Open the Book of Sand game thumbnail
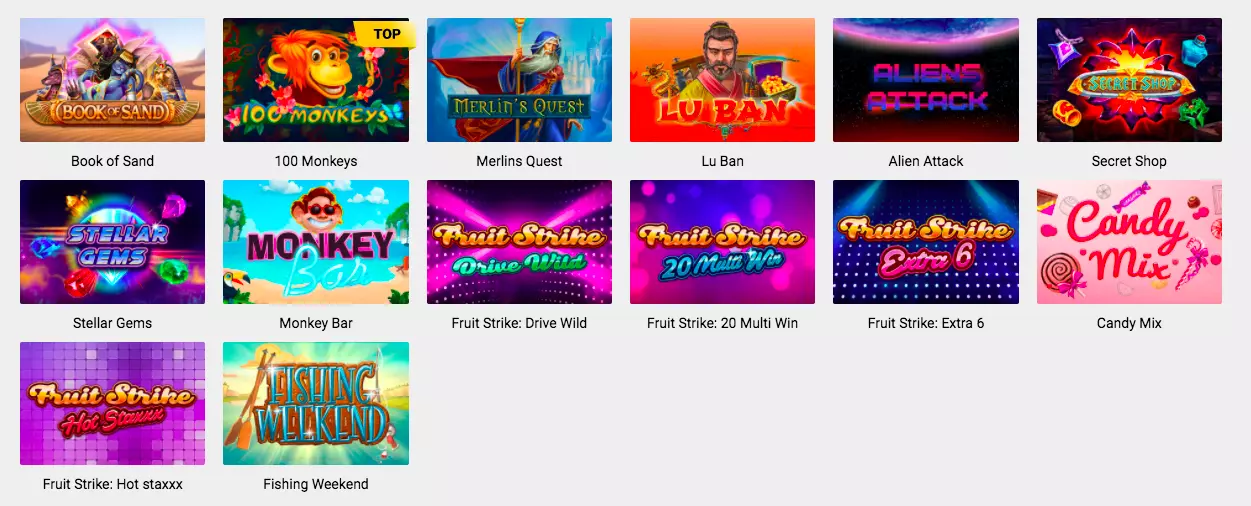 point(112,80)
